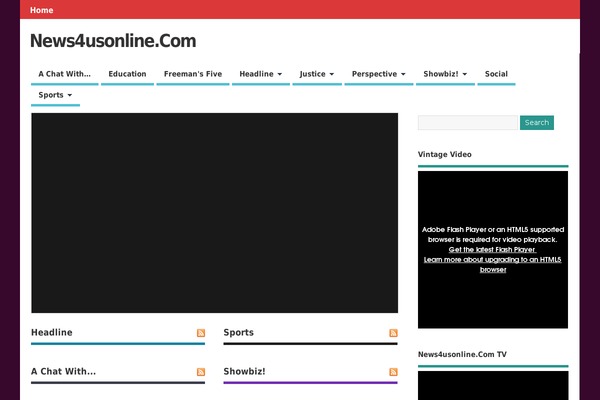600x400 pixels.
Task: Click the large featured slider area
Action: pyautogui.click(x=215, y=213)
